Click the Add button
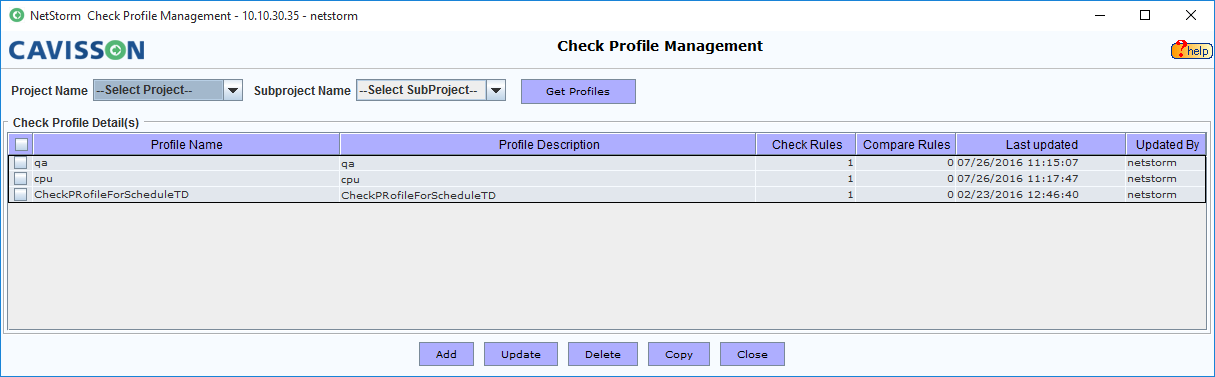The image size is (1215, 377). [x=446, y=354]
